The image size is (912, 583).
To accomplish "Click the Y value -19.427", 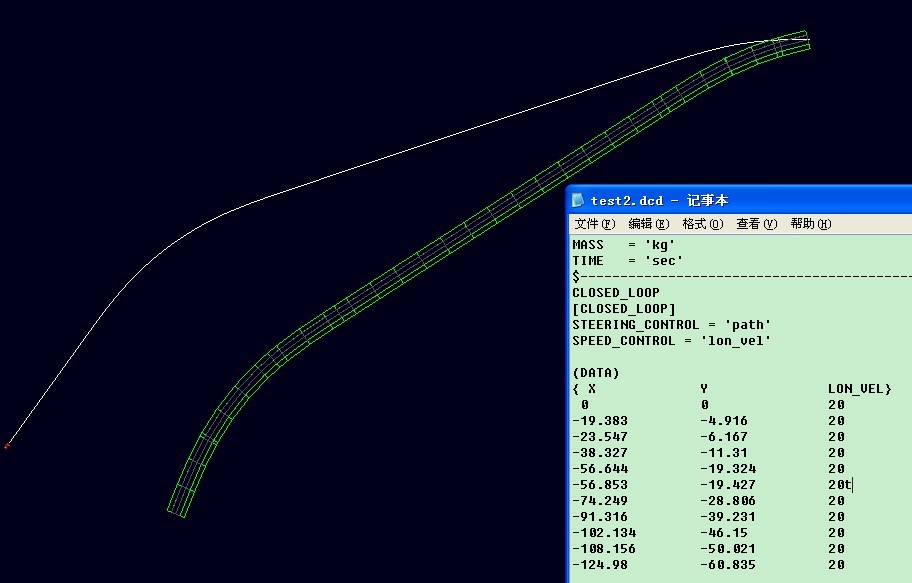I will [728, 485].
